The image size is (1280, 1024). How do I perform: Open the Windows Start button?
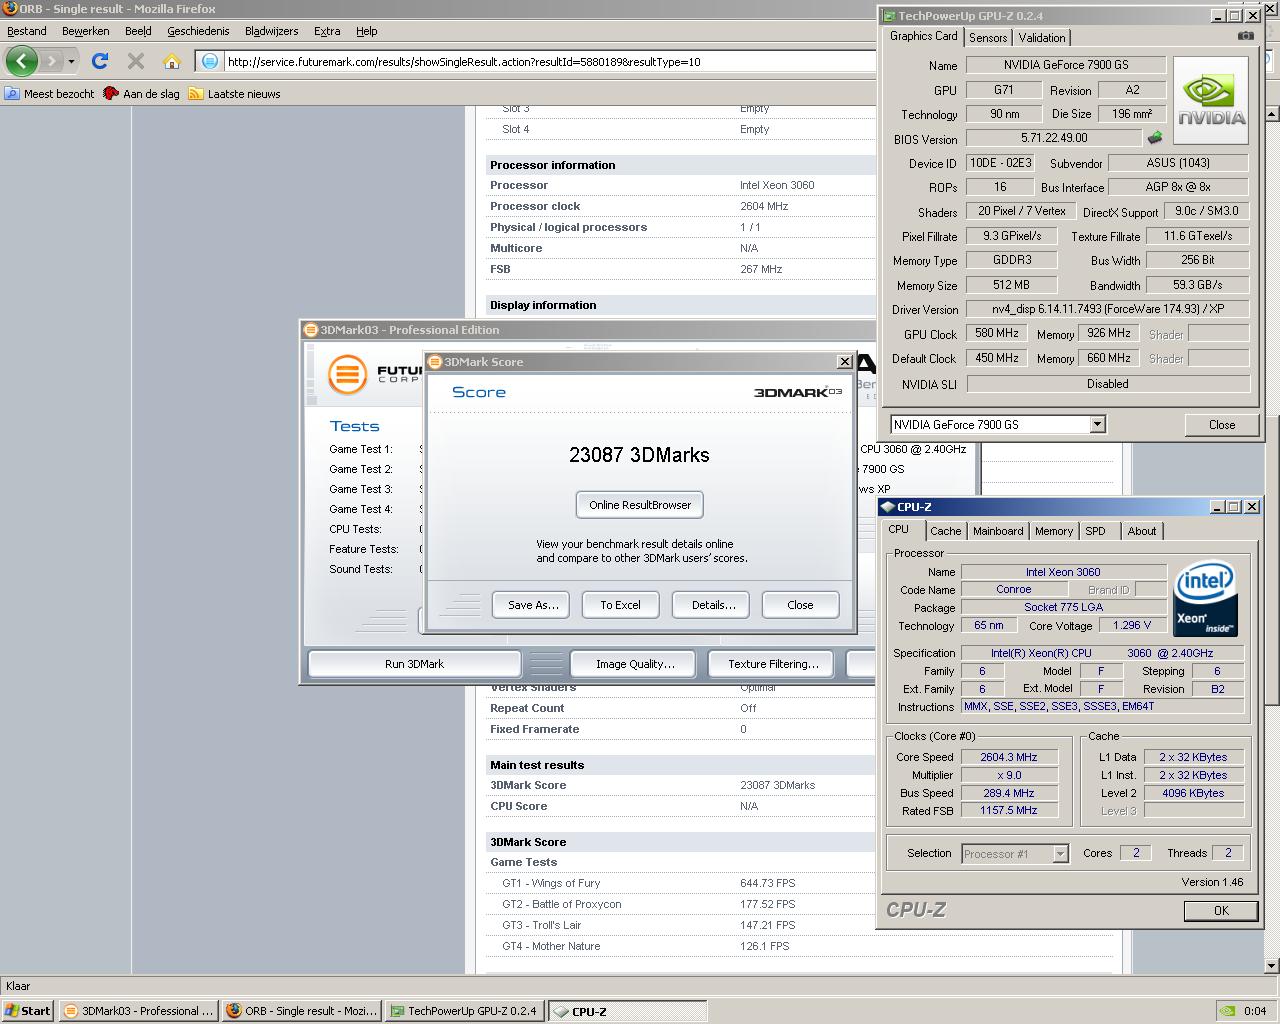coord(28,1010)
